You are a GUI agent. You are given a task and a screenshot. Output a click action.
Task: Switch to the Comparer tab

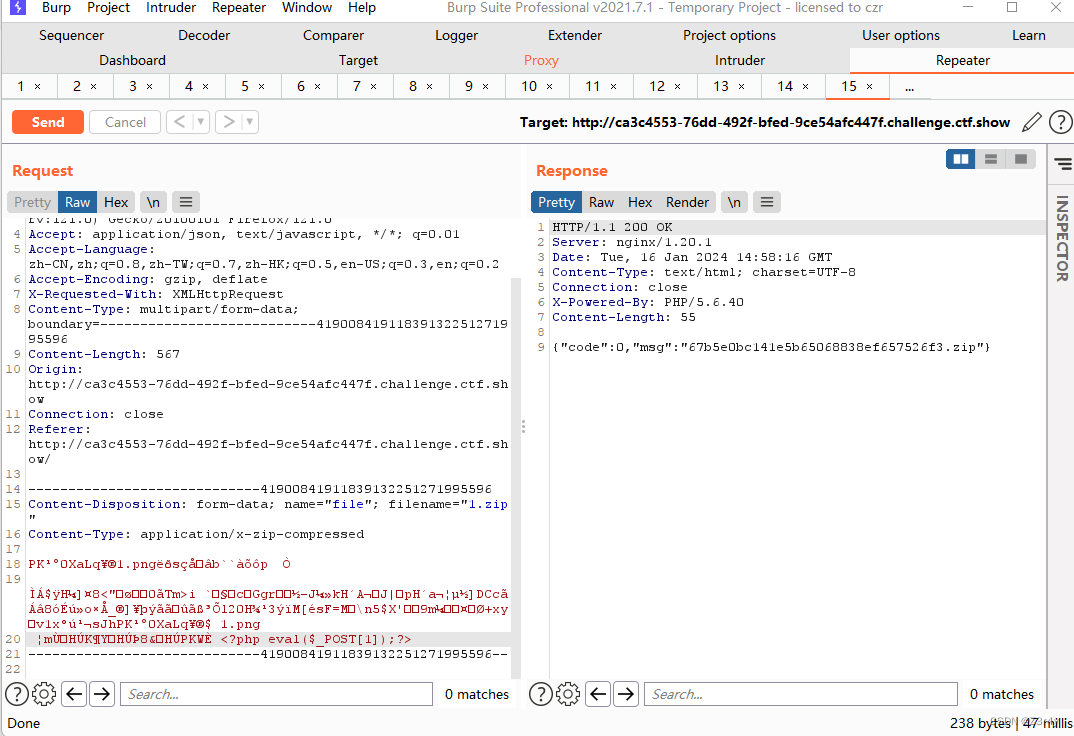334,35
